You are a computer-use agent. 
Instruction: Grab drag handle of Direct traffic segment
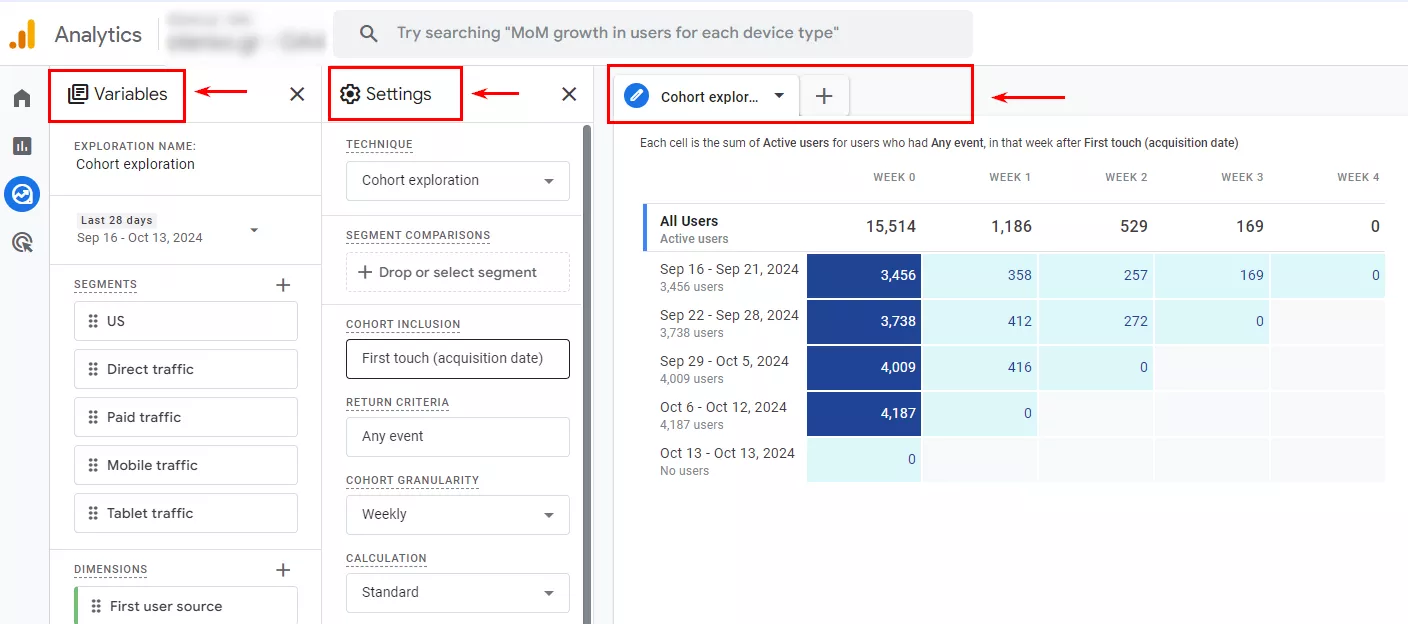tap(93, 369)
